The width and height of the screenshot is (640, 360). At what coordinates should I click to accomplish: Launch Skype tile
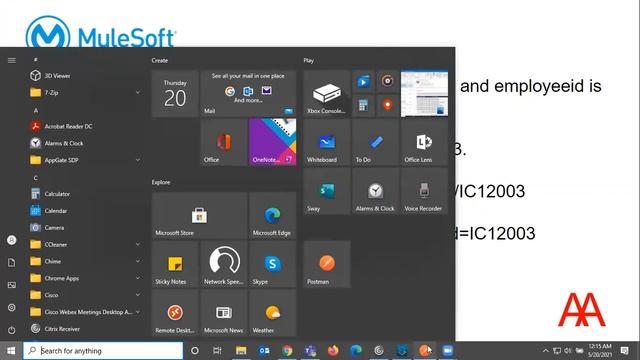pyautogui.click(x=272, y=264)
